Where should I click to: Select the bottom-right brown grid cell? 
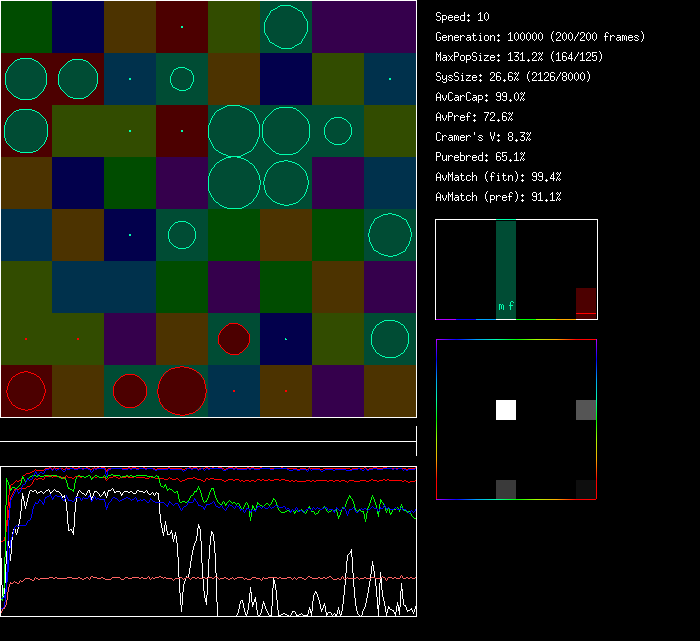390,391
